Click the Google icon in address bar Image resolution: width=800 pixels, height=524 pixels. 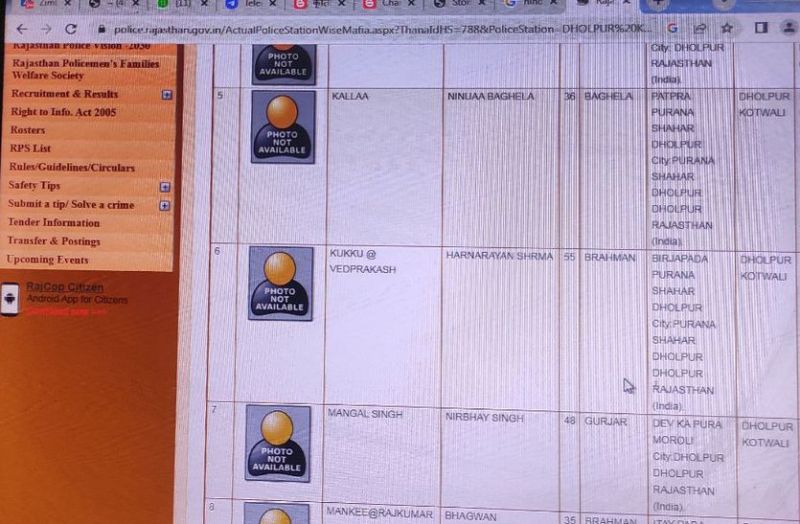(x=672, y=29)
